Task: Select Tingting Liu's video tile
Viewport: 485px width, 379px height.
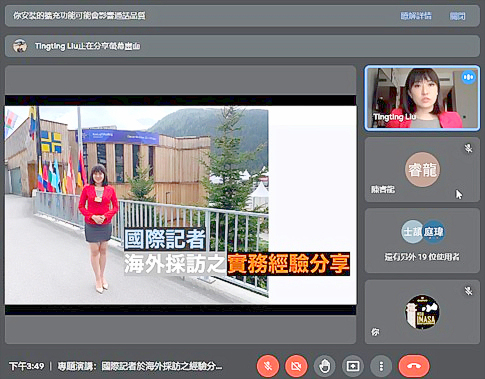Action: pos(422,98)
